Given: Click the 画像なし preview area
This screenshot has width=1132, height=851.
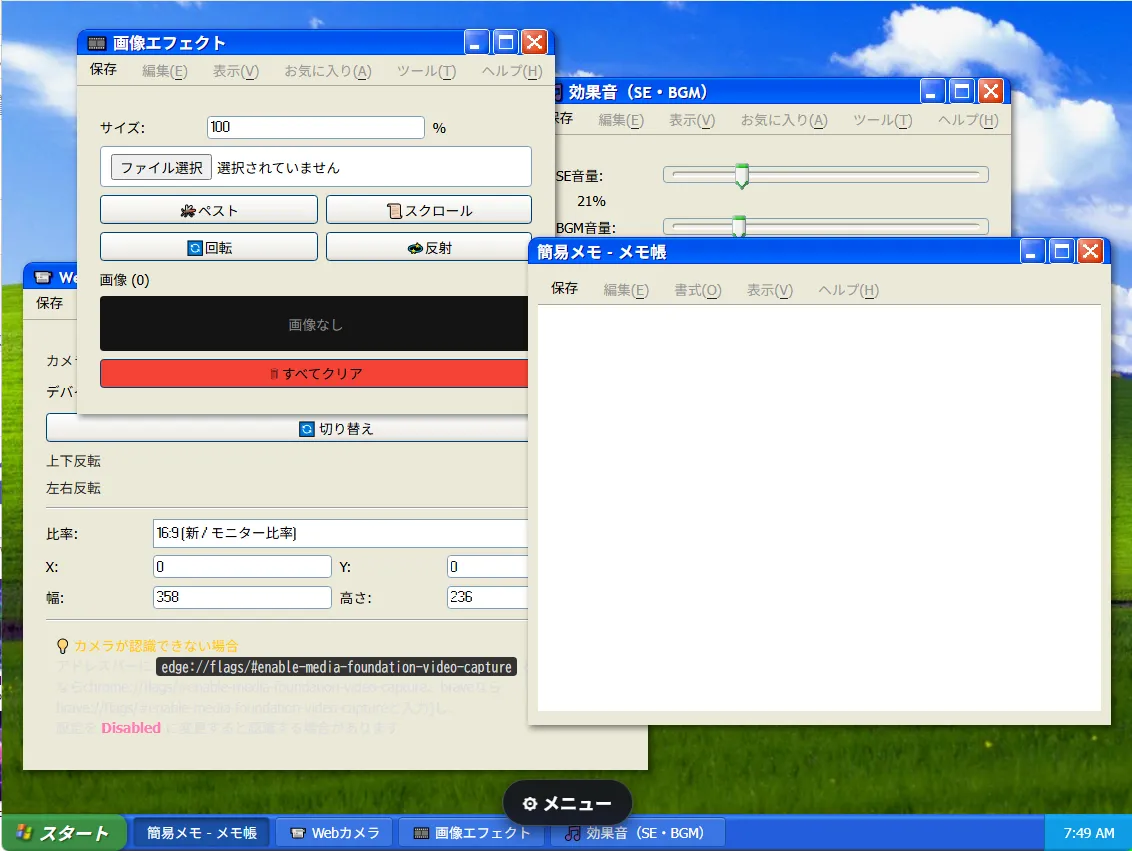Looking at the screenshot, I should click(x=314, y=324).
